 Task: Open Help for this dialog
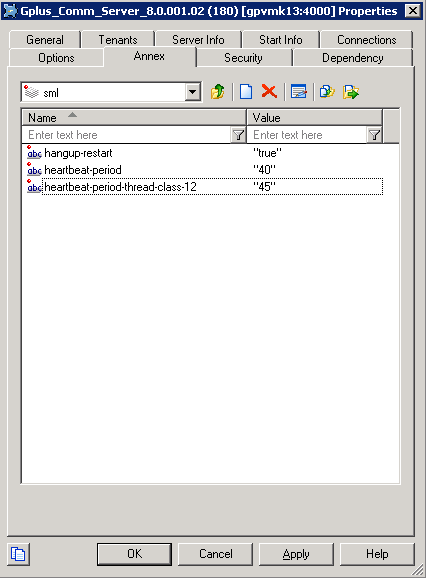(377, 554)
